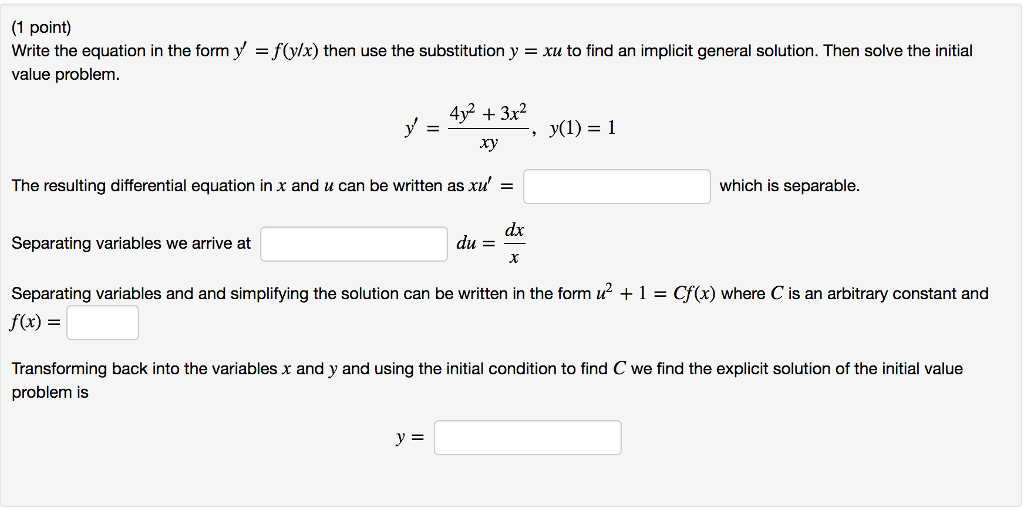Click the words 'problem is'
Viewport: 1024px width, 508px height.
50,393
